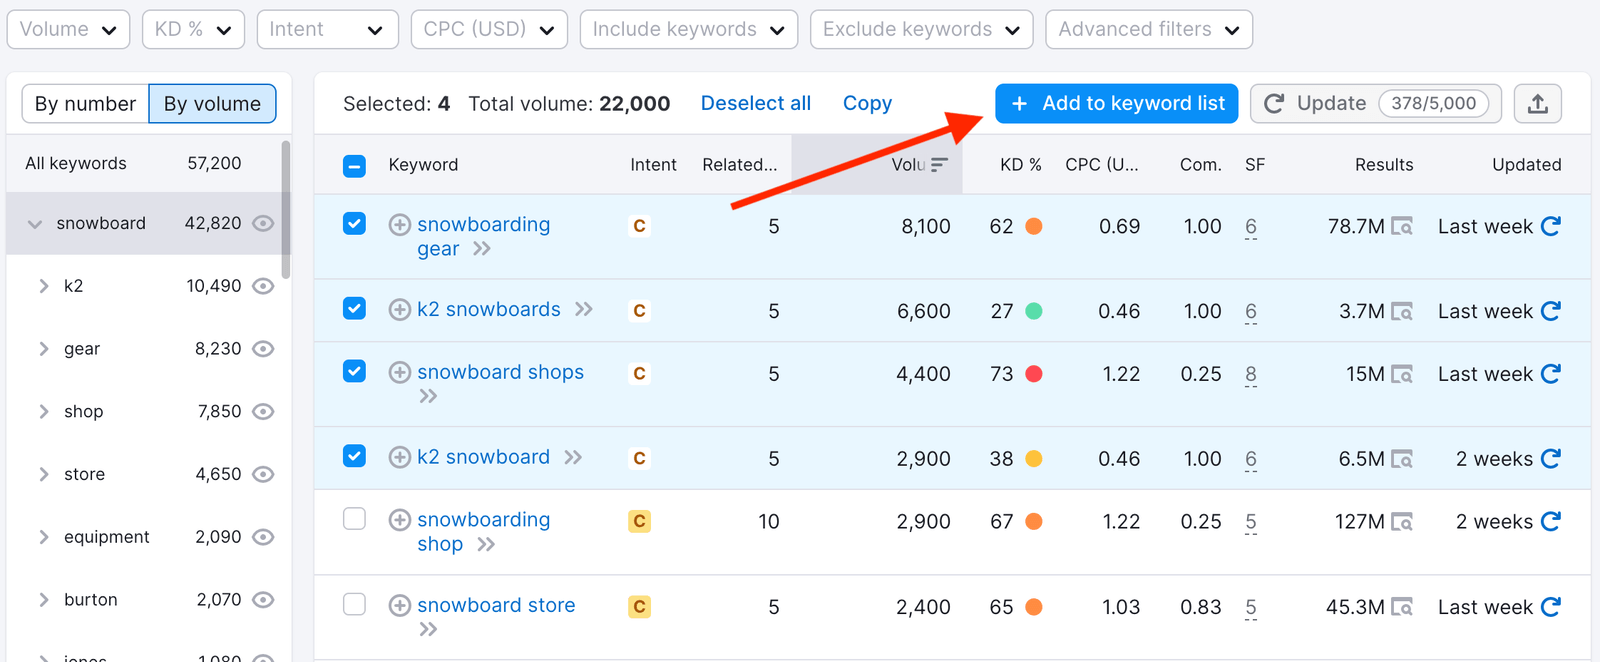Click plus icon beside snowboard shops
Screen dimensions: 1600x662
click(x=399, y=372)
